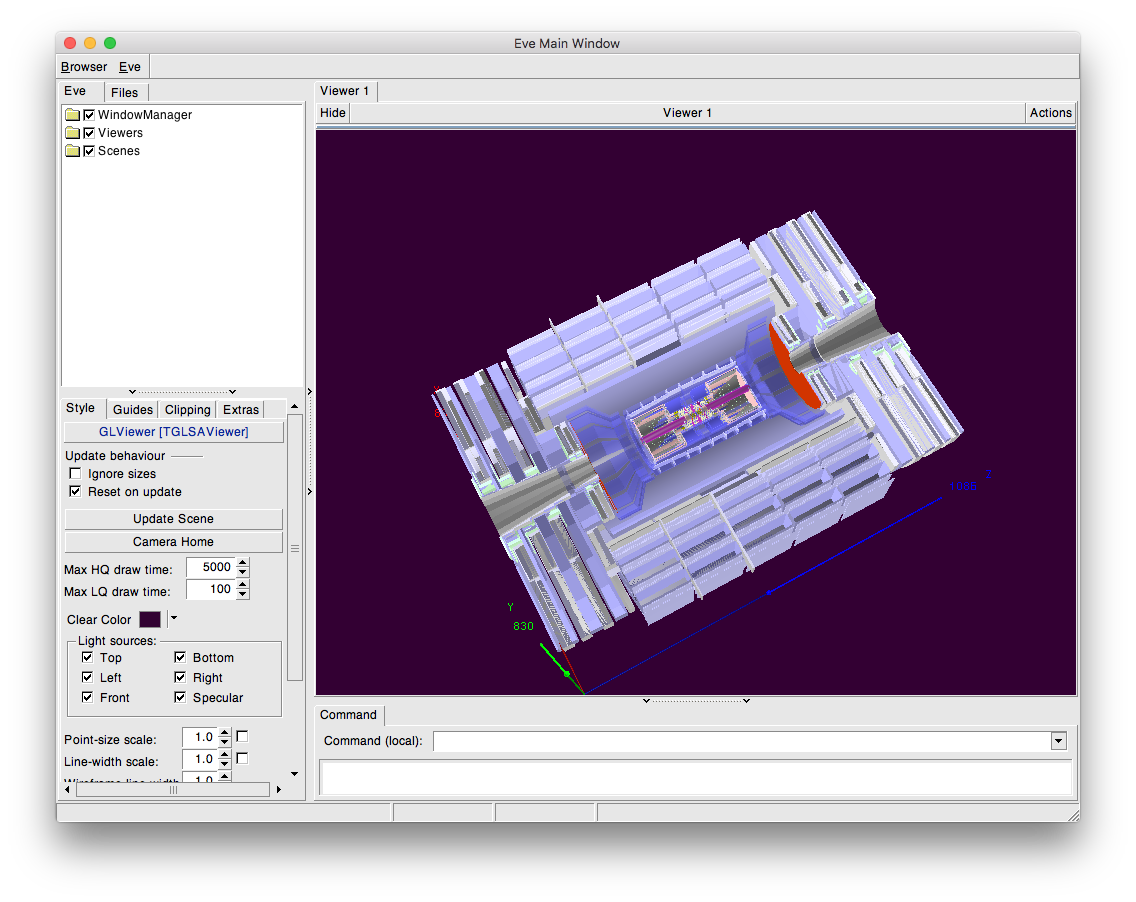The width and height of the screenshot is (1136, 902).
Task: Disable the Specular light source
Action: [x=180, y=698]
